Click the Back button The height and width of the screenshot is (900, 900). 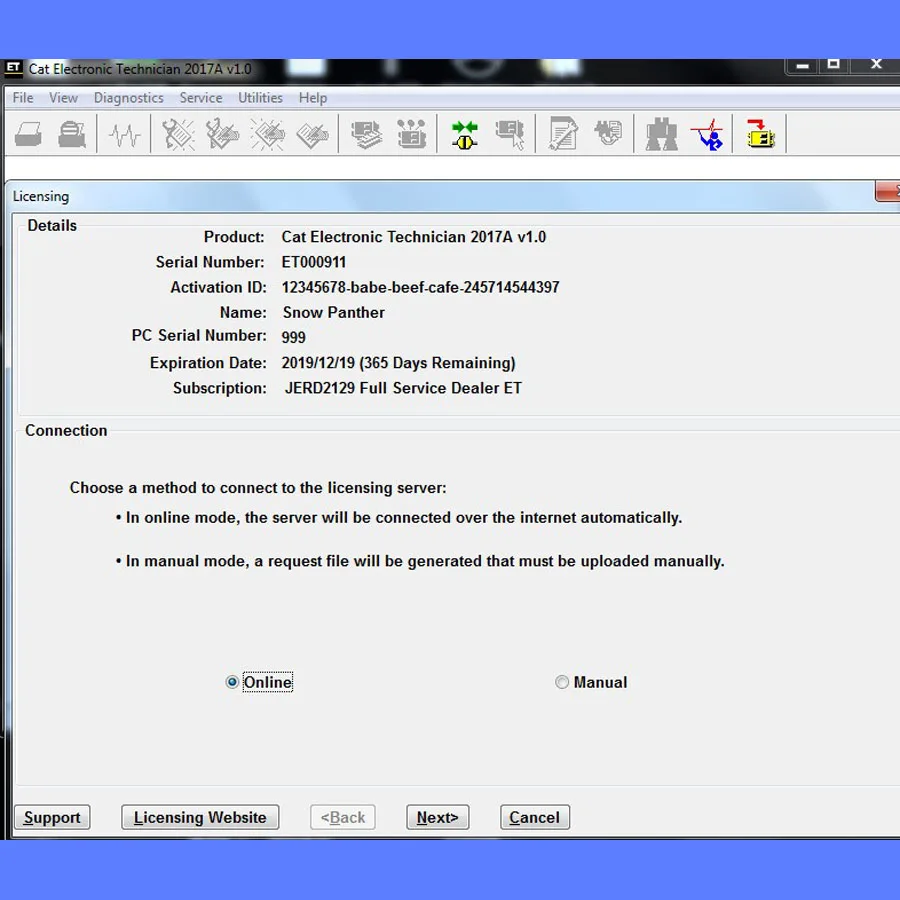(x=343, y=817)
